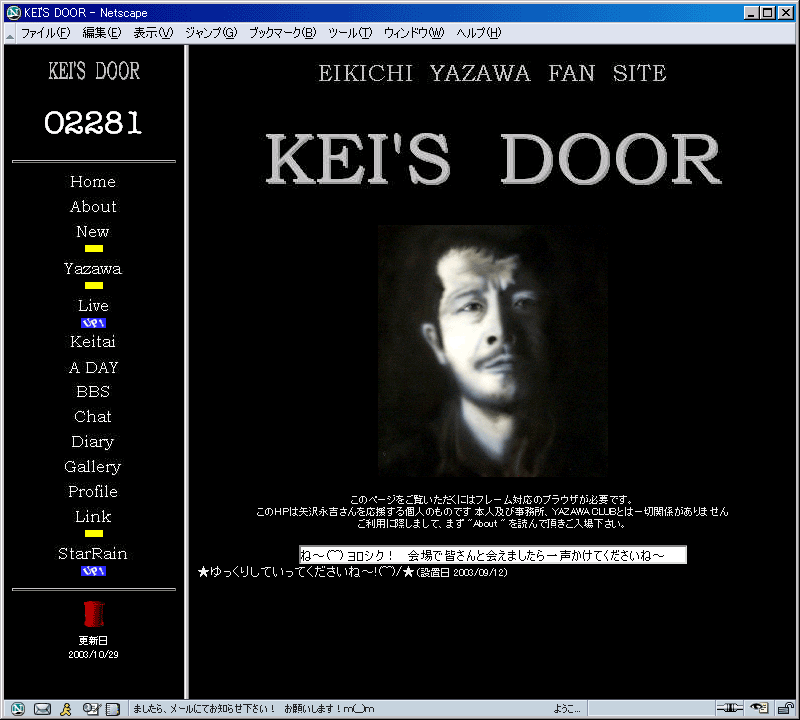Image resolution: width=800 pixels, height=720 pixels.
Task: Open the Link page in sidebar
Action: point(93,516)
